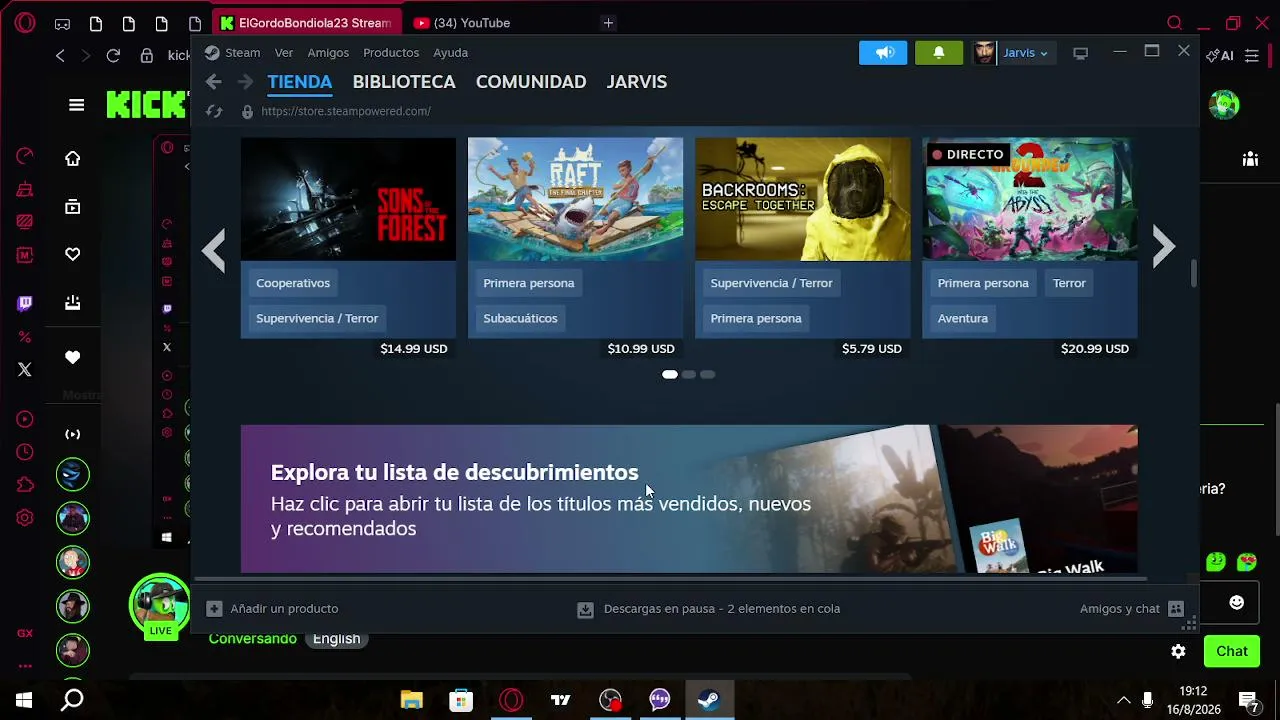
Task: Open Windows taskbar search
Action: [72, 700]
